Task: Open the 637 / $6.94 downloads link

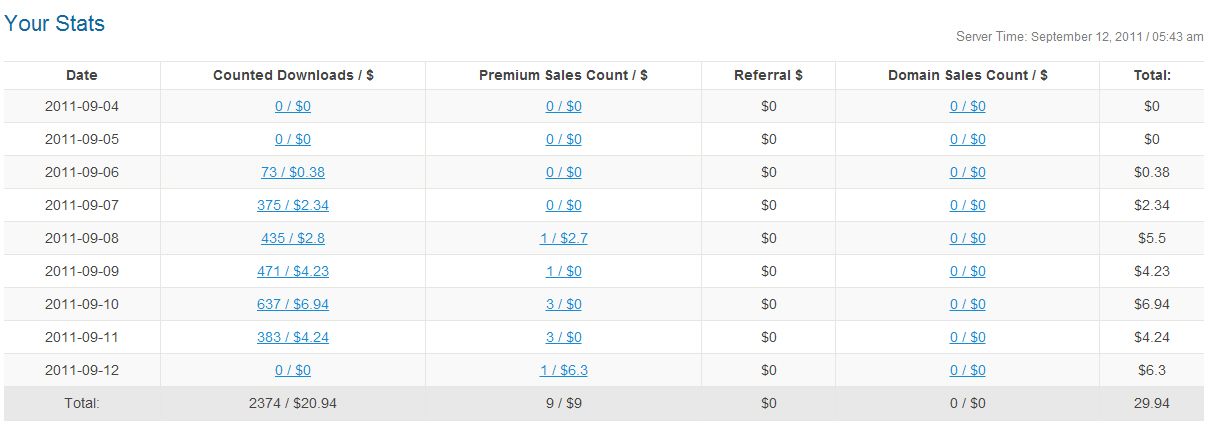Action: [x=293, y=304]
